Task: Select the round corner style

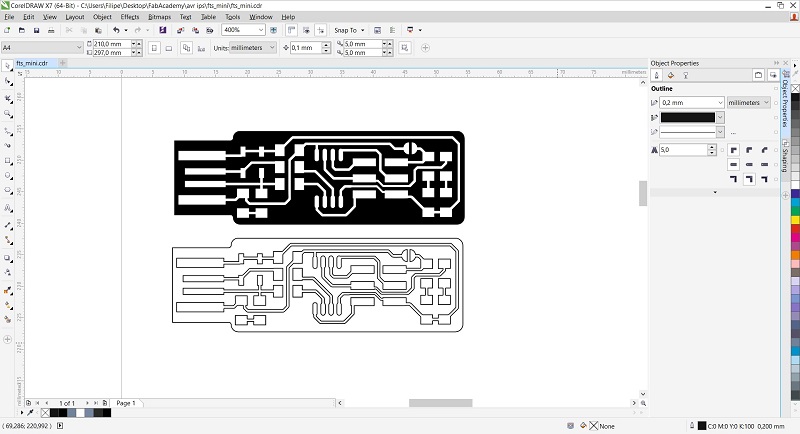Action: (x=749, y=150)
